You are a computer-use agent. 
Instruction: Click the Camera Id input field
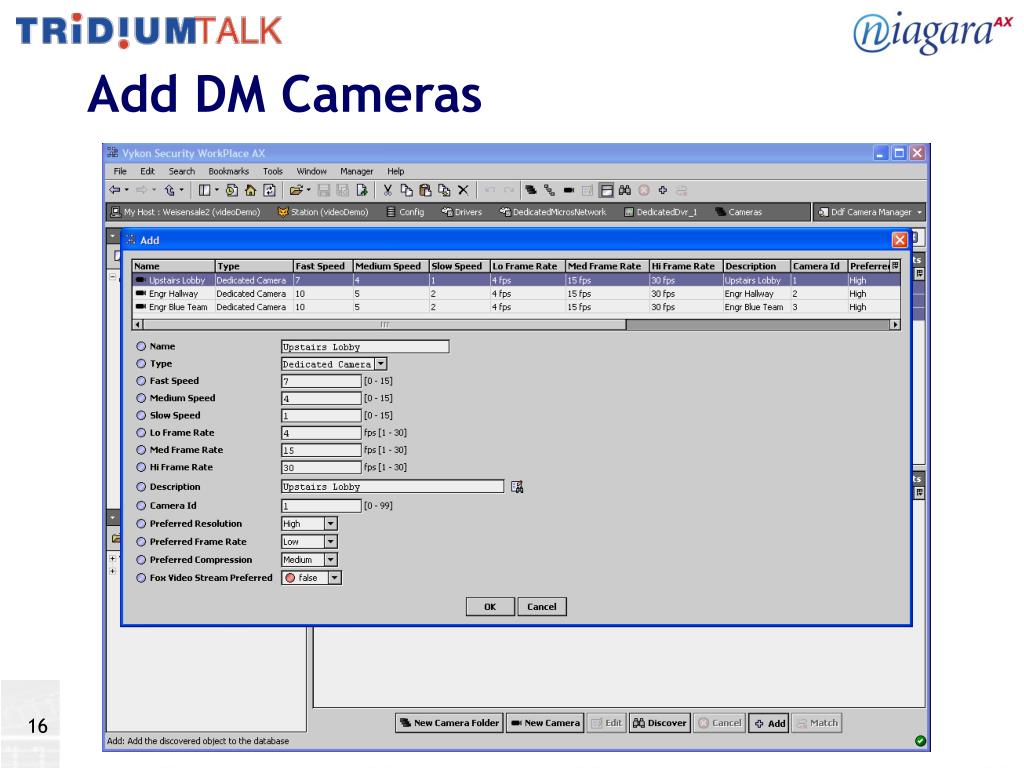pyautogui.click(x=321, y=505)
